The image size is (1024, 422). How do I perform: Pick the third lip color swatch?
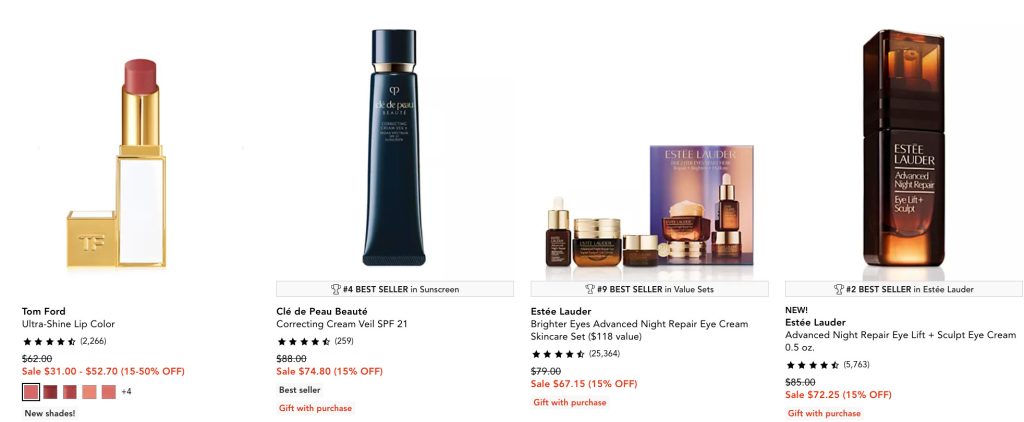point(70,392)
